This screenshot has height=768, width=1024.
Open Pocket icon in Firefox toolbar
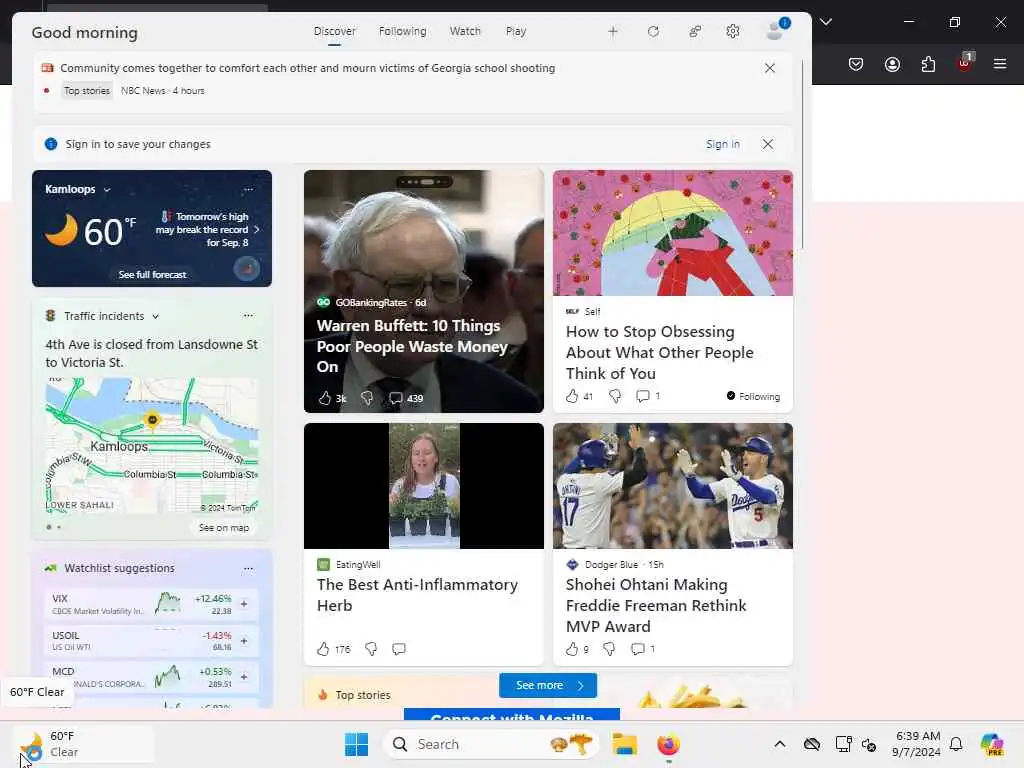(x=856, y=64)
